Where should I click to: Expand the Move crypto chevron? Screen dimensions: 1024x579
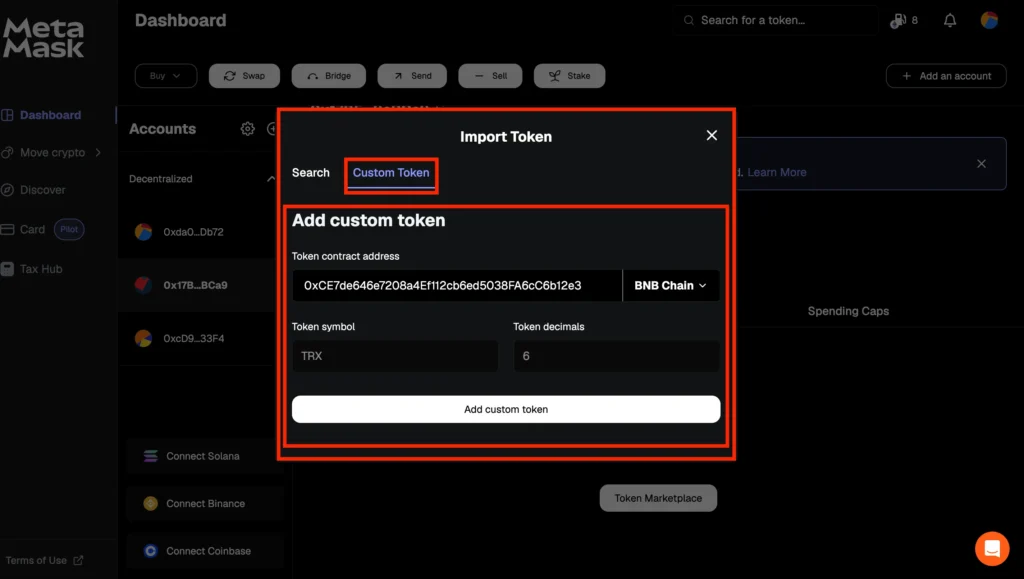click(98, 152)
